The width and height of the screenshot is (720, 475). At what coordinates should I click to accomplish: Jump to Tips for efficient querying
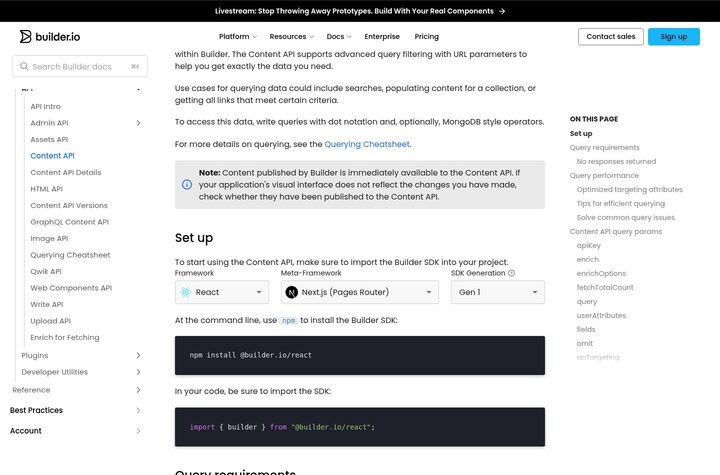[x=621, y=204]
